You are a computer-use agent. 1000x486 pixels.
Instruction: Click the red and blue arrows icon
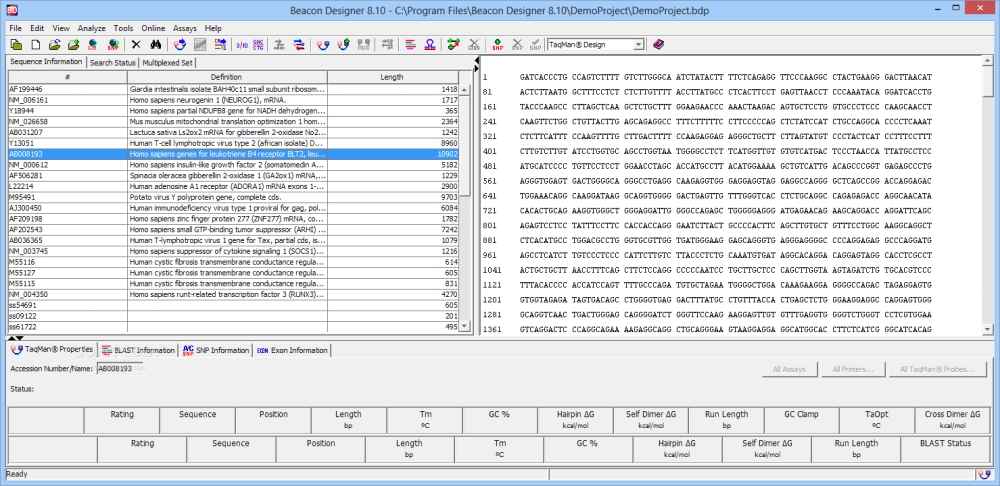[298, 45]
